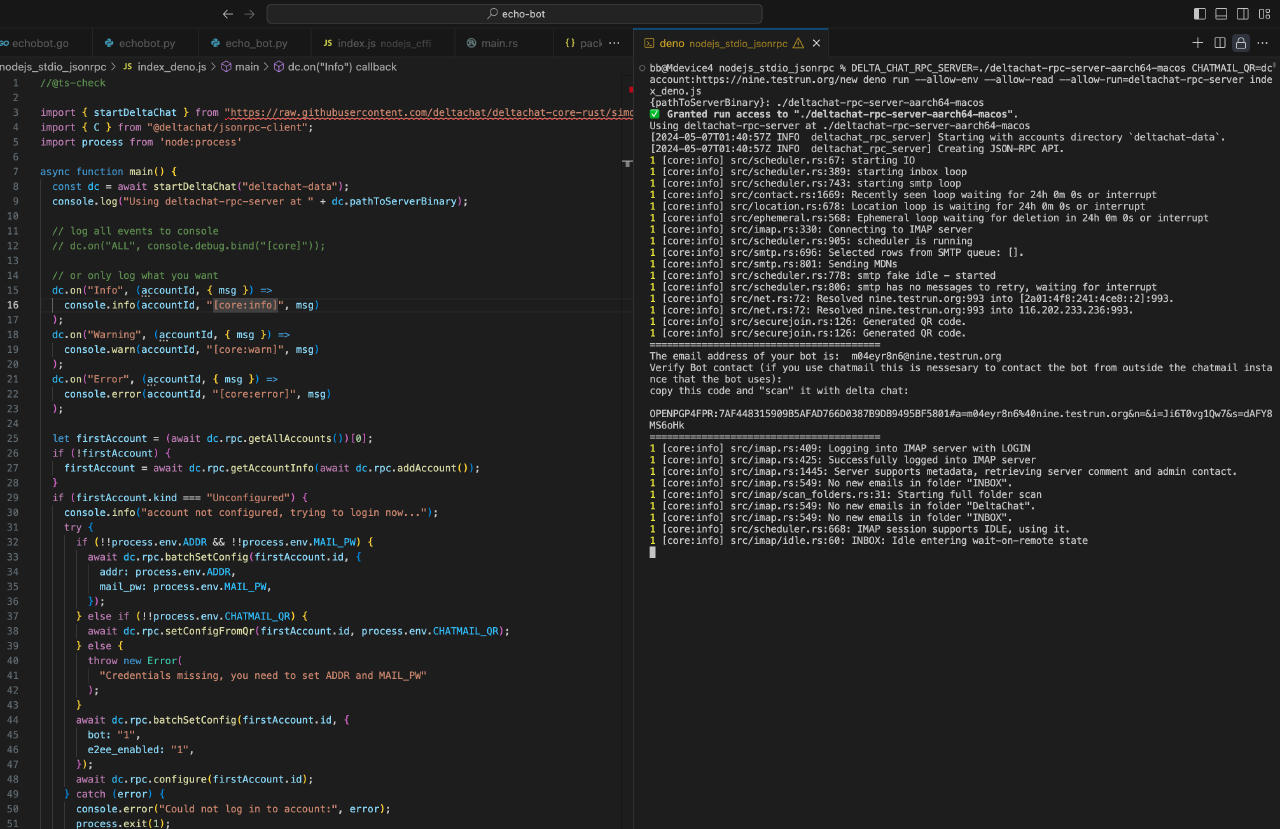Expand the main breadcrumb symbol

246,67
